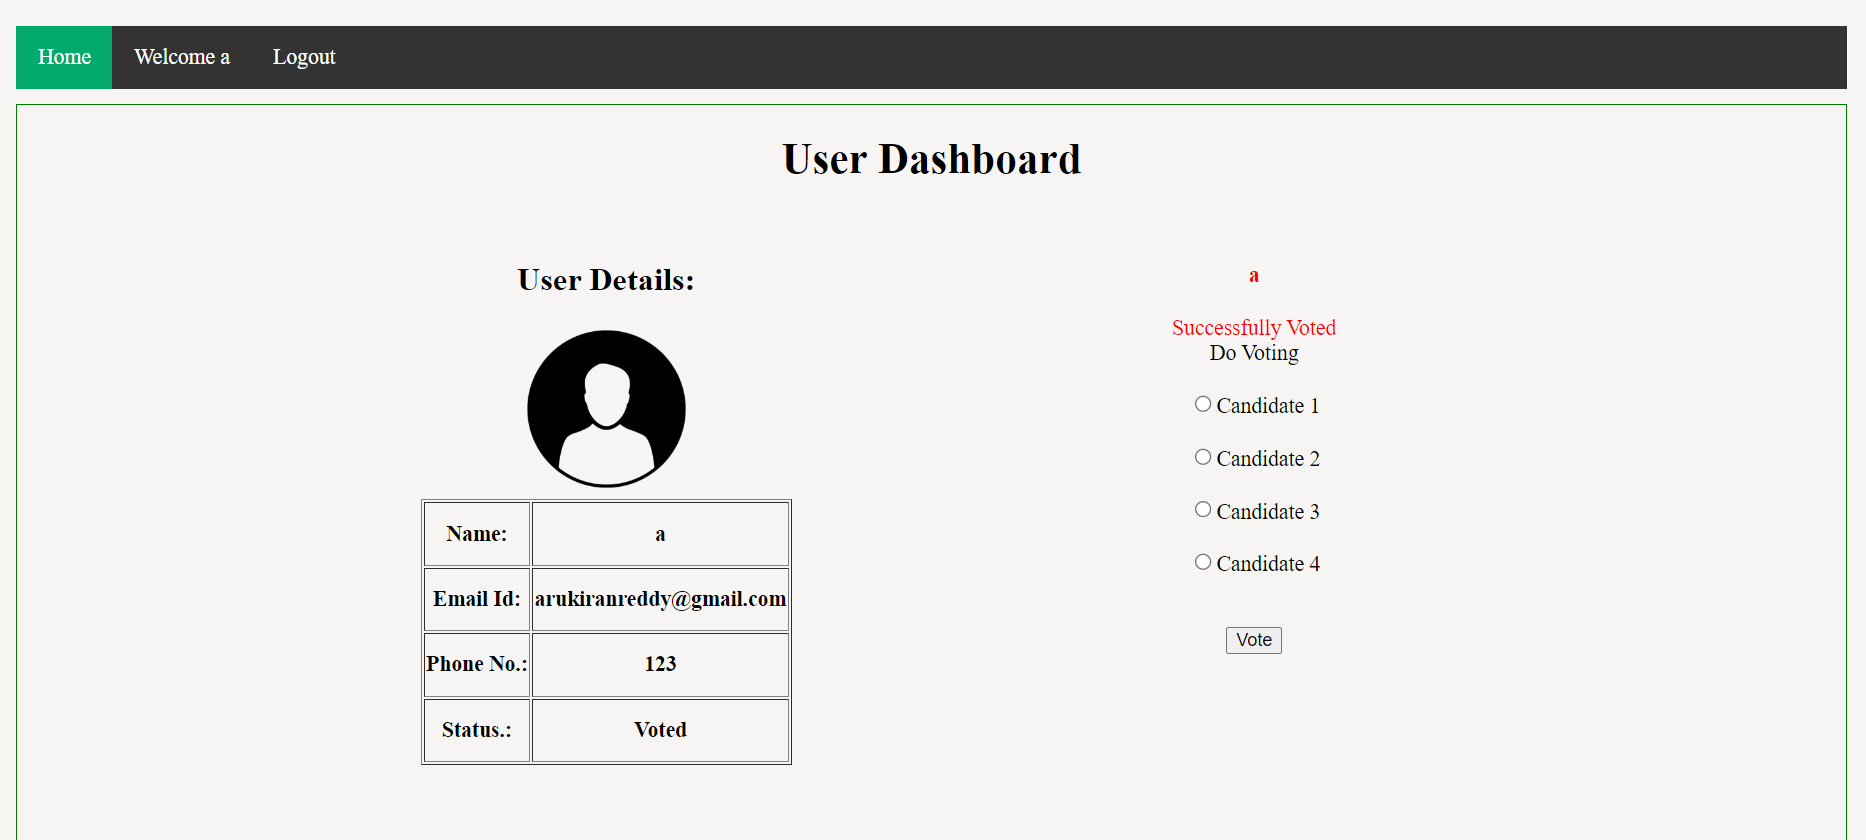Click the Welcome a menu item
The height and width of the screenshot is (840, 1866).
182,57
